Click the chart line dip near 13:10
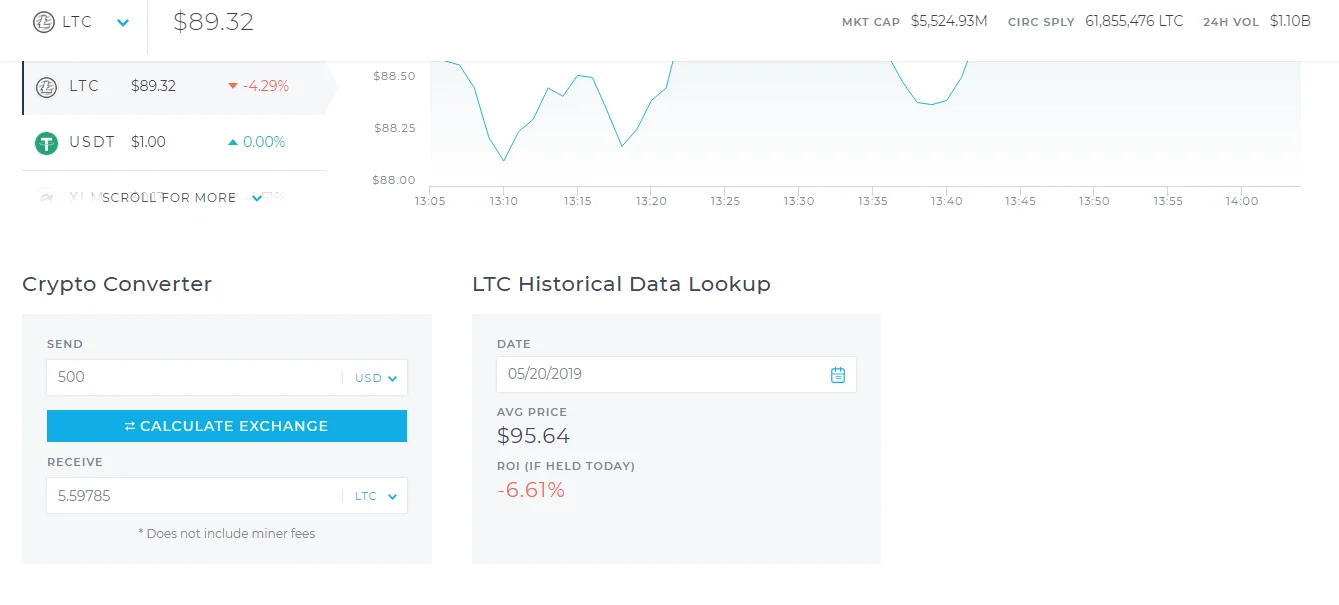 click(504, 159)
